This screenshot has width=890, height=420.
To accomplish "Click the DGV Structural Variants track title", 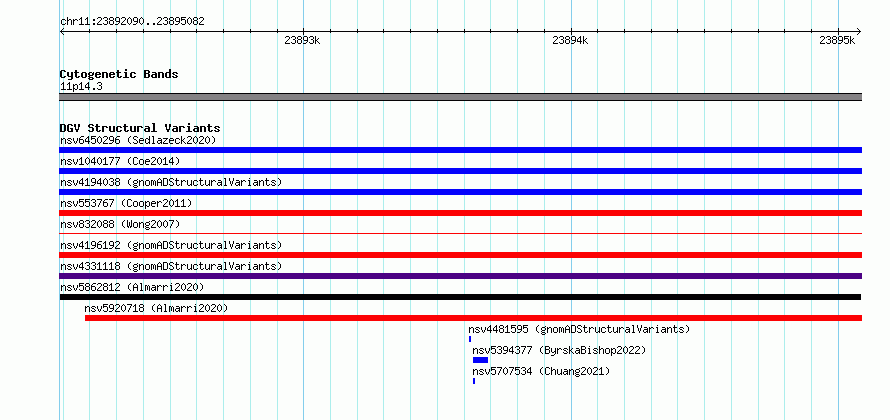I will pos(140,128).
